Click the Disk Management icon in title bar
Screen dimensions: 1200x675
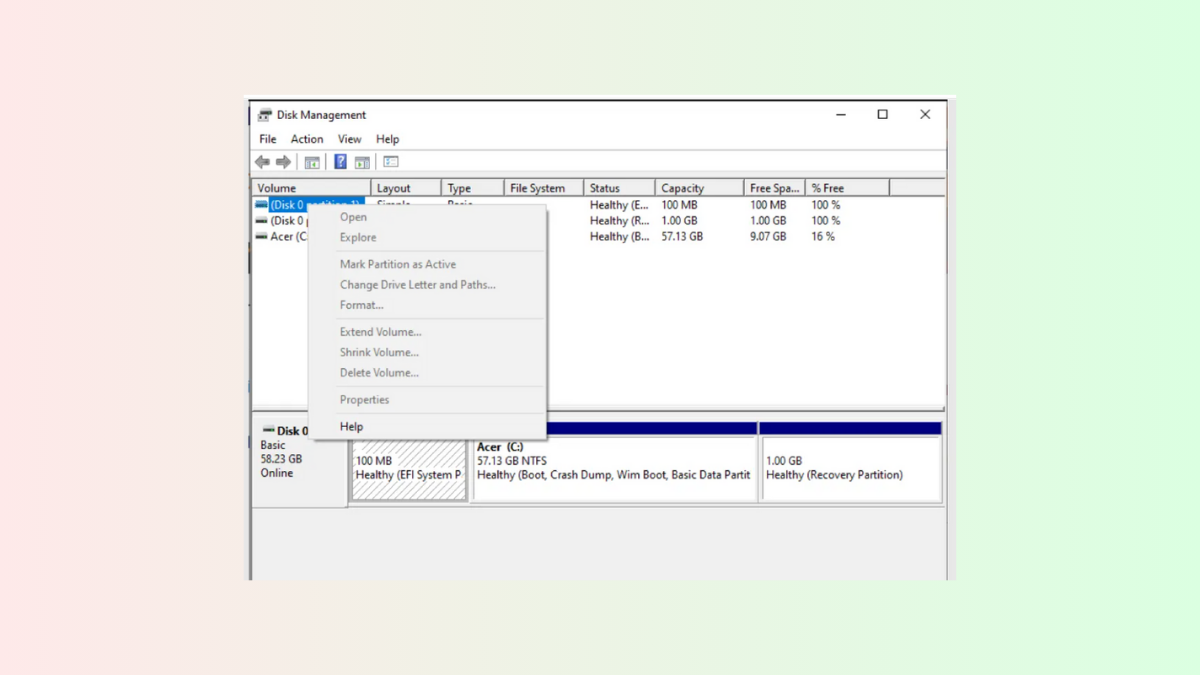coord(265,114)
